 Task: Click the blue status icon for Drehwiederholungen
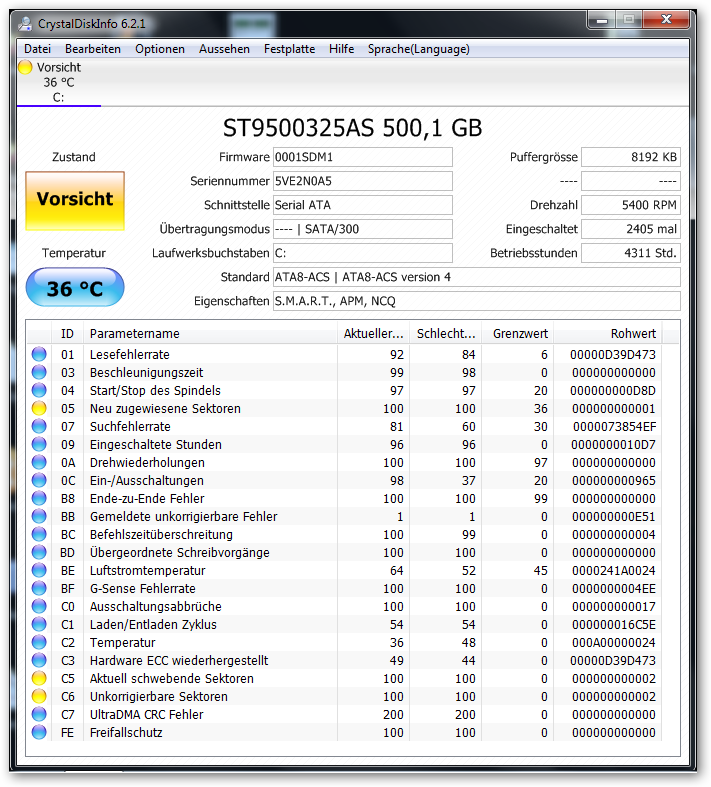(39, 462)
